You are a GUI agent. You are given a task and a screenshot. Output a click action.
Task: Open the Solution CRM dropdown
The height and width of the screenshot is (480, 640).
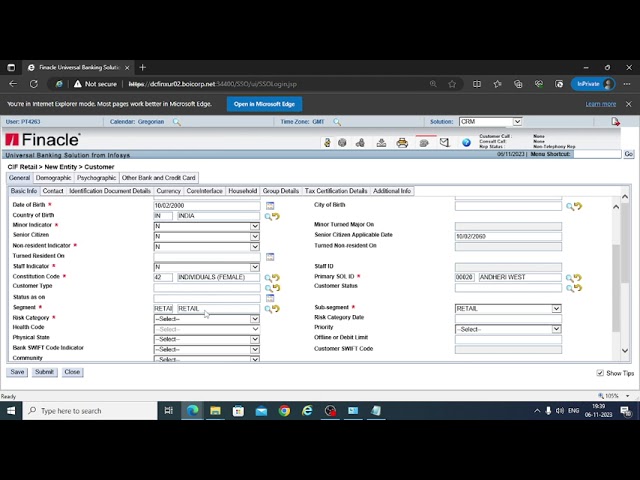pyautogui.click(x=517, y=122)
